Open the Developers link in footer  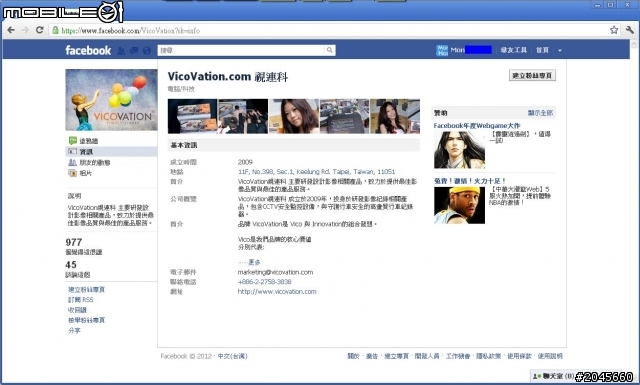pos(427,356)
